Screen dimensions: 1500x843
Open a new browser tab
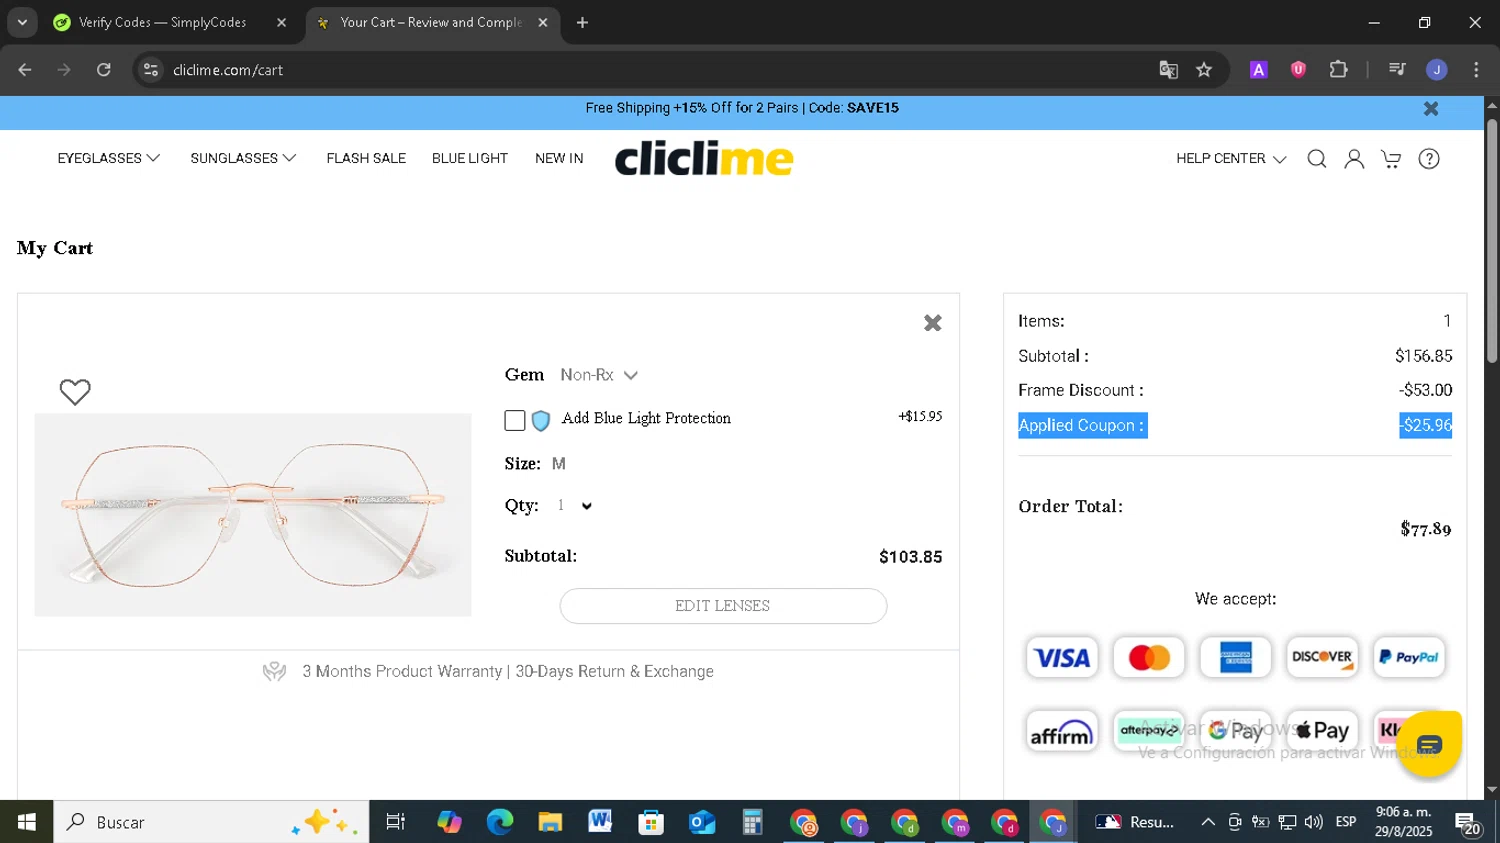click(583, 22)
